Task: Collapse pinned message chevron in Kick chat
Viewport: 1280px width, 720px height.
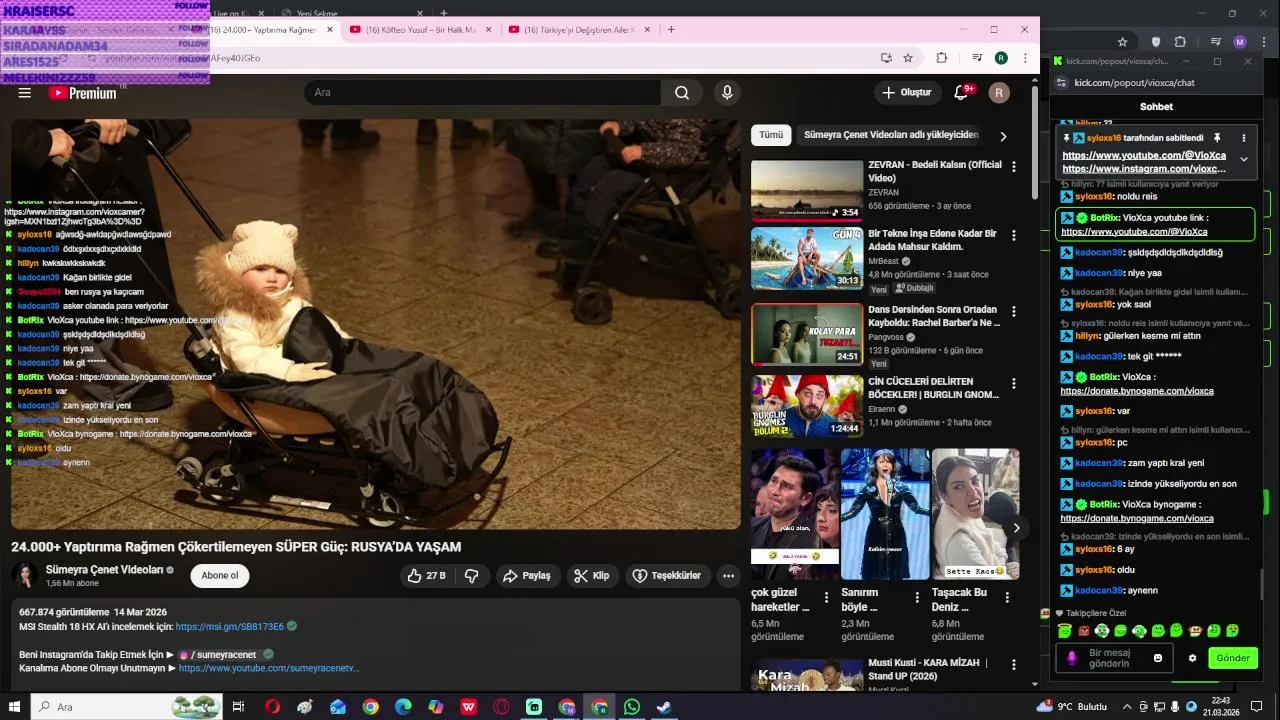Action: point(1244,159)
